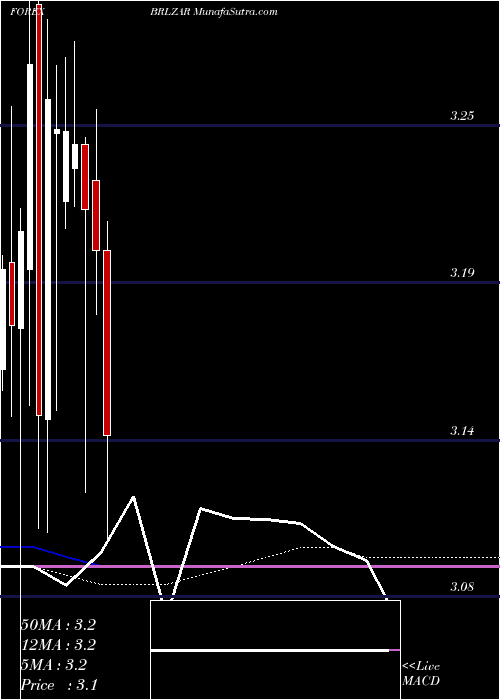Click the 3.25 price level label
The image size is (500, 700).
tap(461, 117)
